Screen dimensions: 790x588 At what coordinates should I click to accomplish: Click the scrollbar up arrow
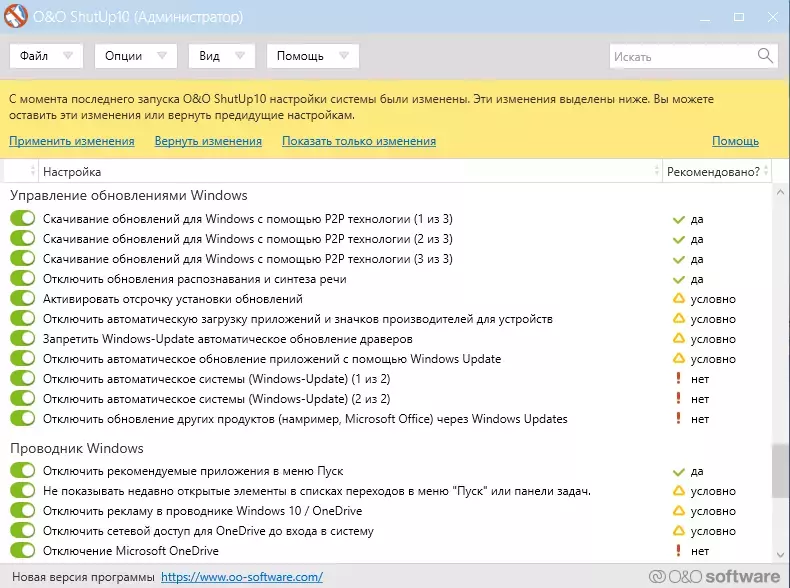780,192
